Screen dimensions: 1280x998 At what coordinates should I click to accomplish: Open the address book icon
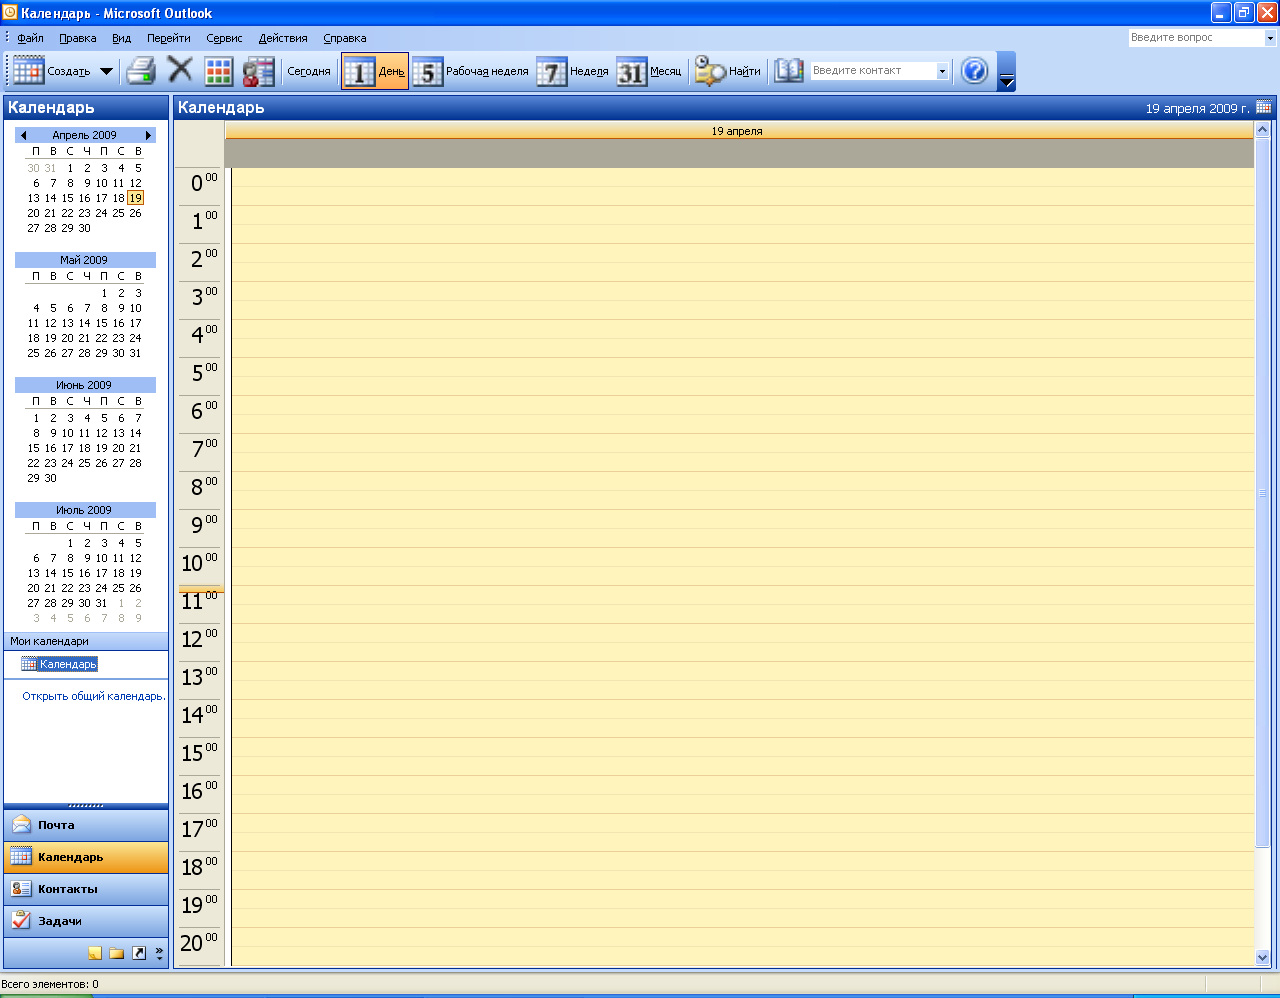coord(789,70)
